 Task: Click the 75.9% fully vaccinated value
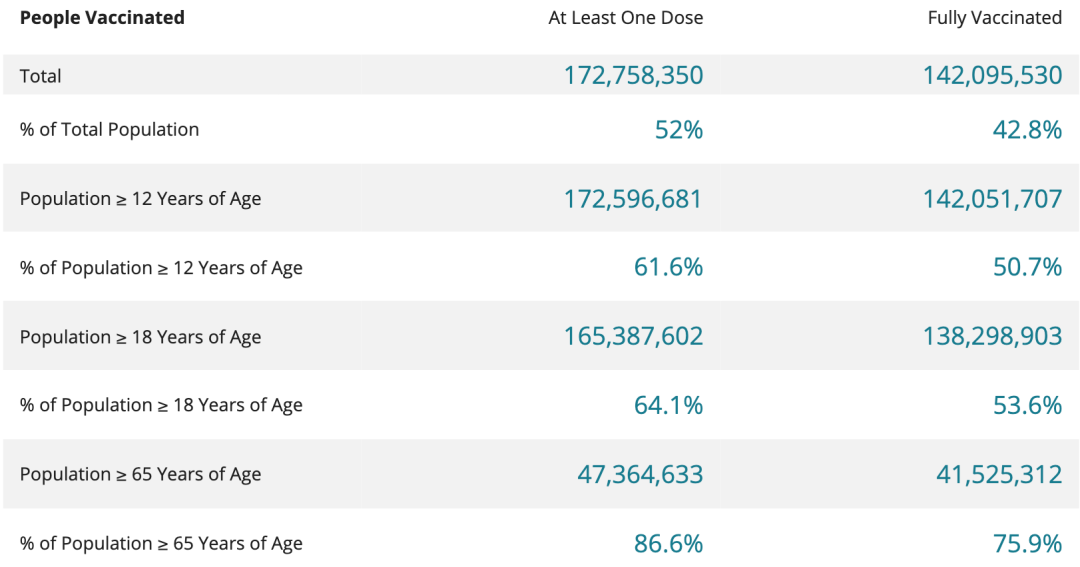pyautogui.click(x=1027, y=544)
